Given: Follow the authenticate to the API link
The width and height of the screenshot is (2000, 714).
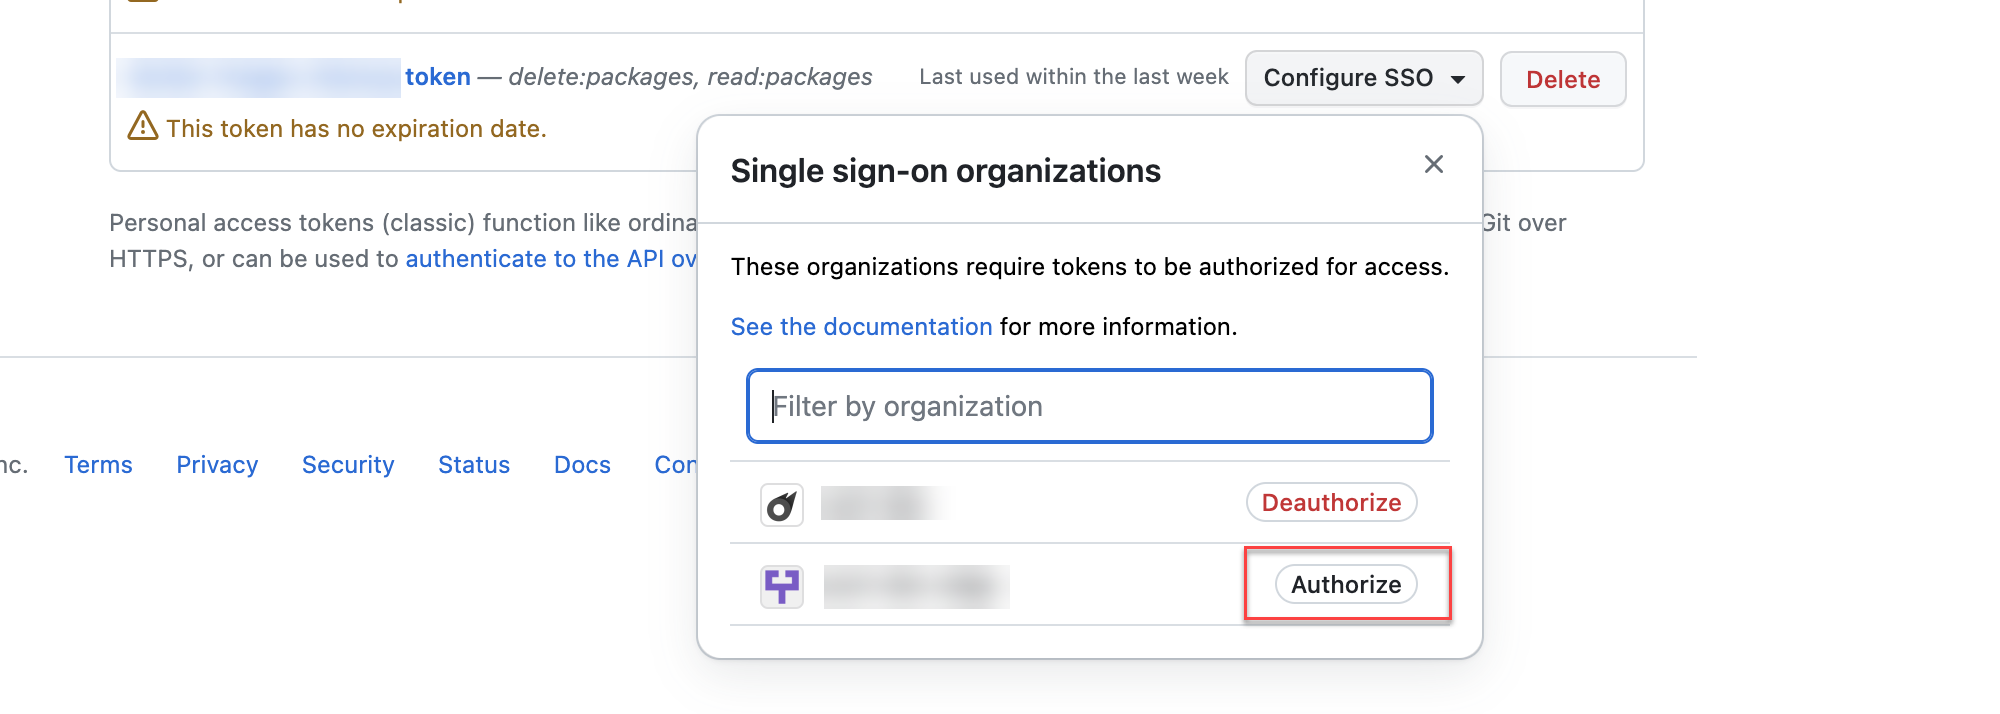Looking at the screenshot, I should coord(550,259).
